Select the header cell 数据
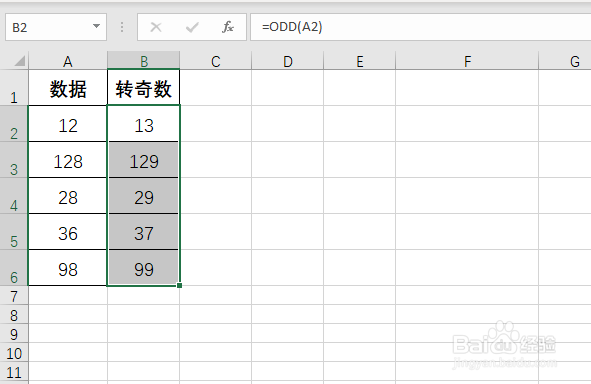The image size is (591, 384). click(x=68, y=88)
